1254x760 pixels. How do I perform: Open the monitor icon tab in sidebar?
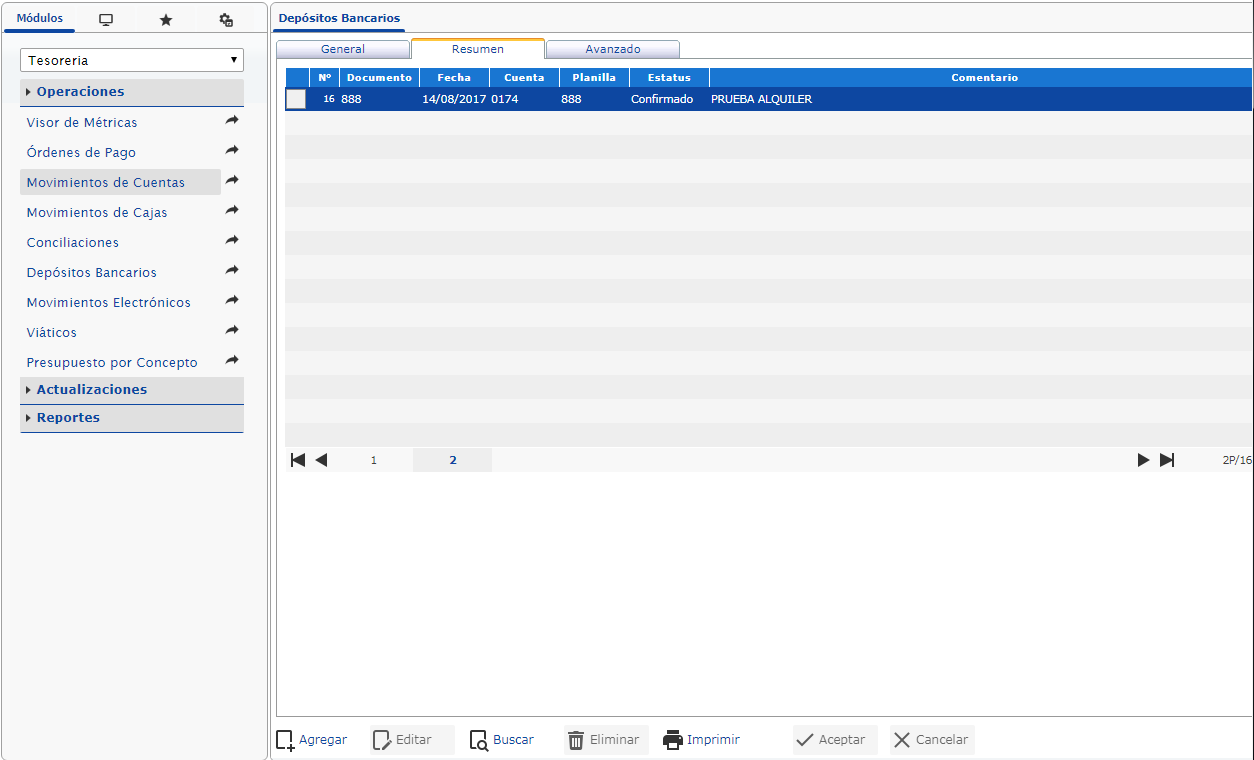click(106, 20)
